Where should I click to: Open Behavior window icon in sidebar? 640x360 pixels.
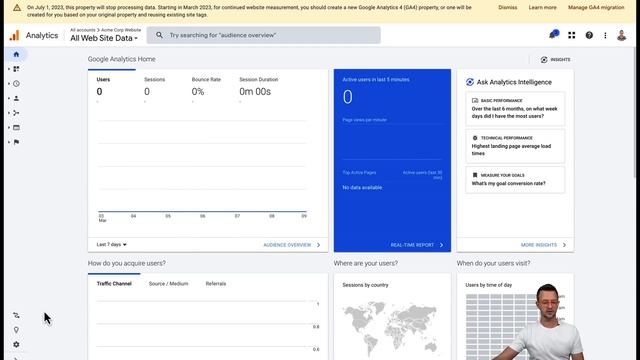[16, 128]
